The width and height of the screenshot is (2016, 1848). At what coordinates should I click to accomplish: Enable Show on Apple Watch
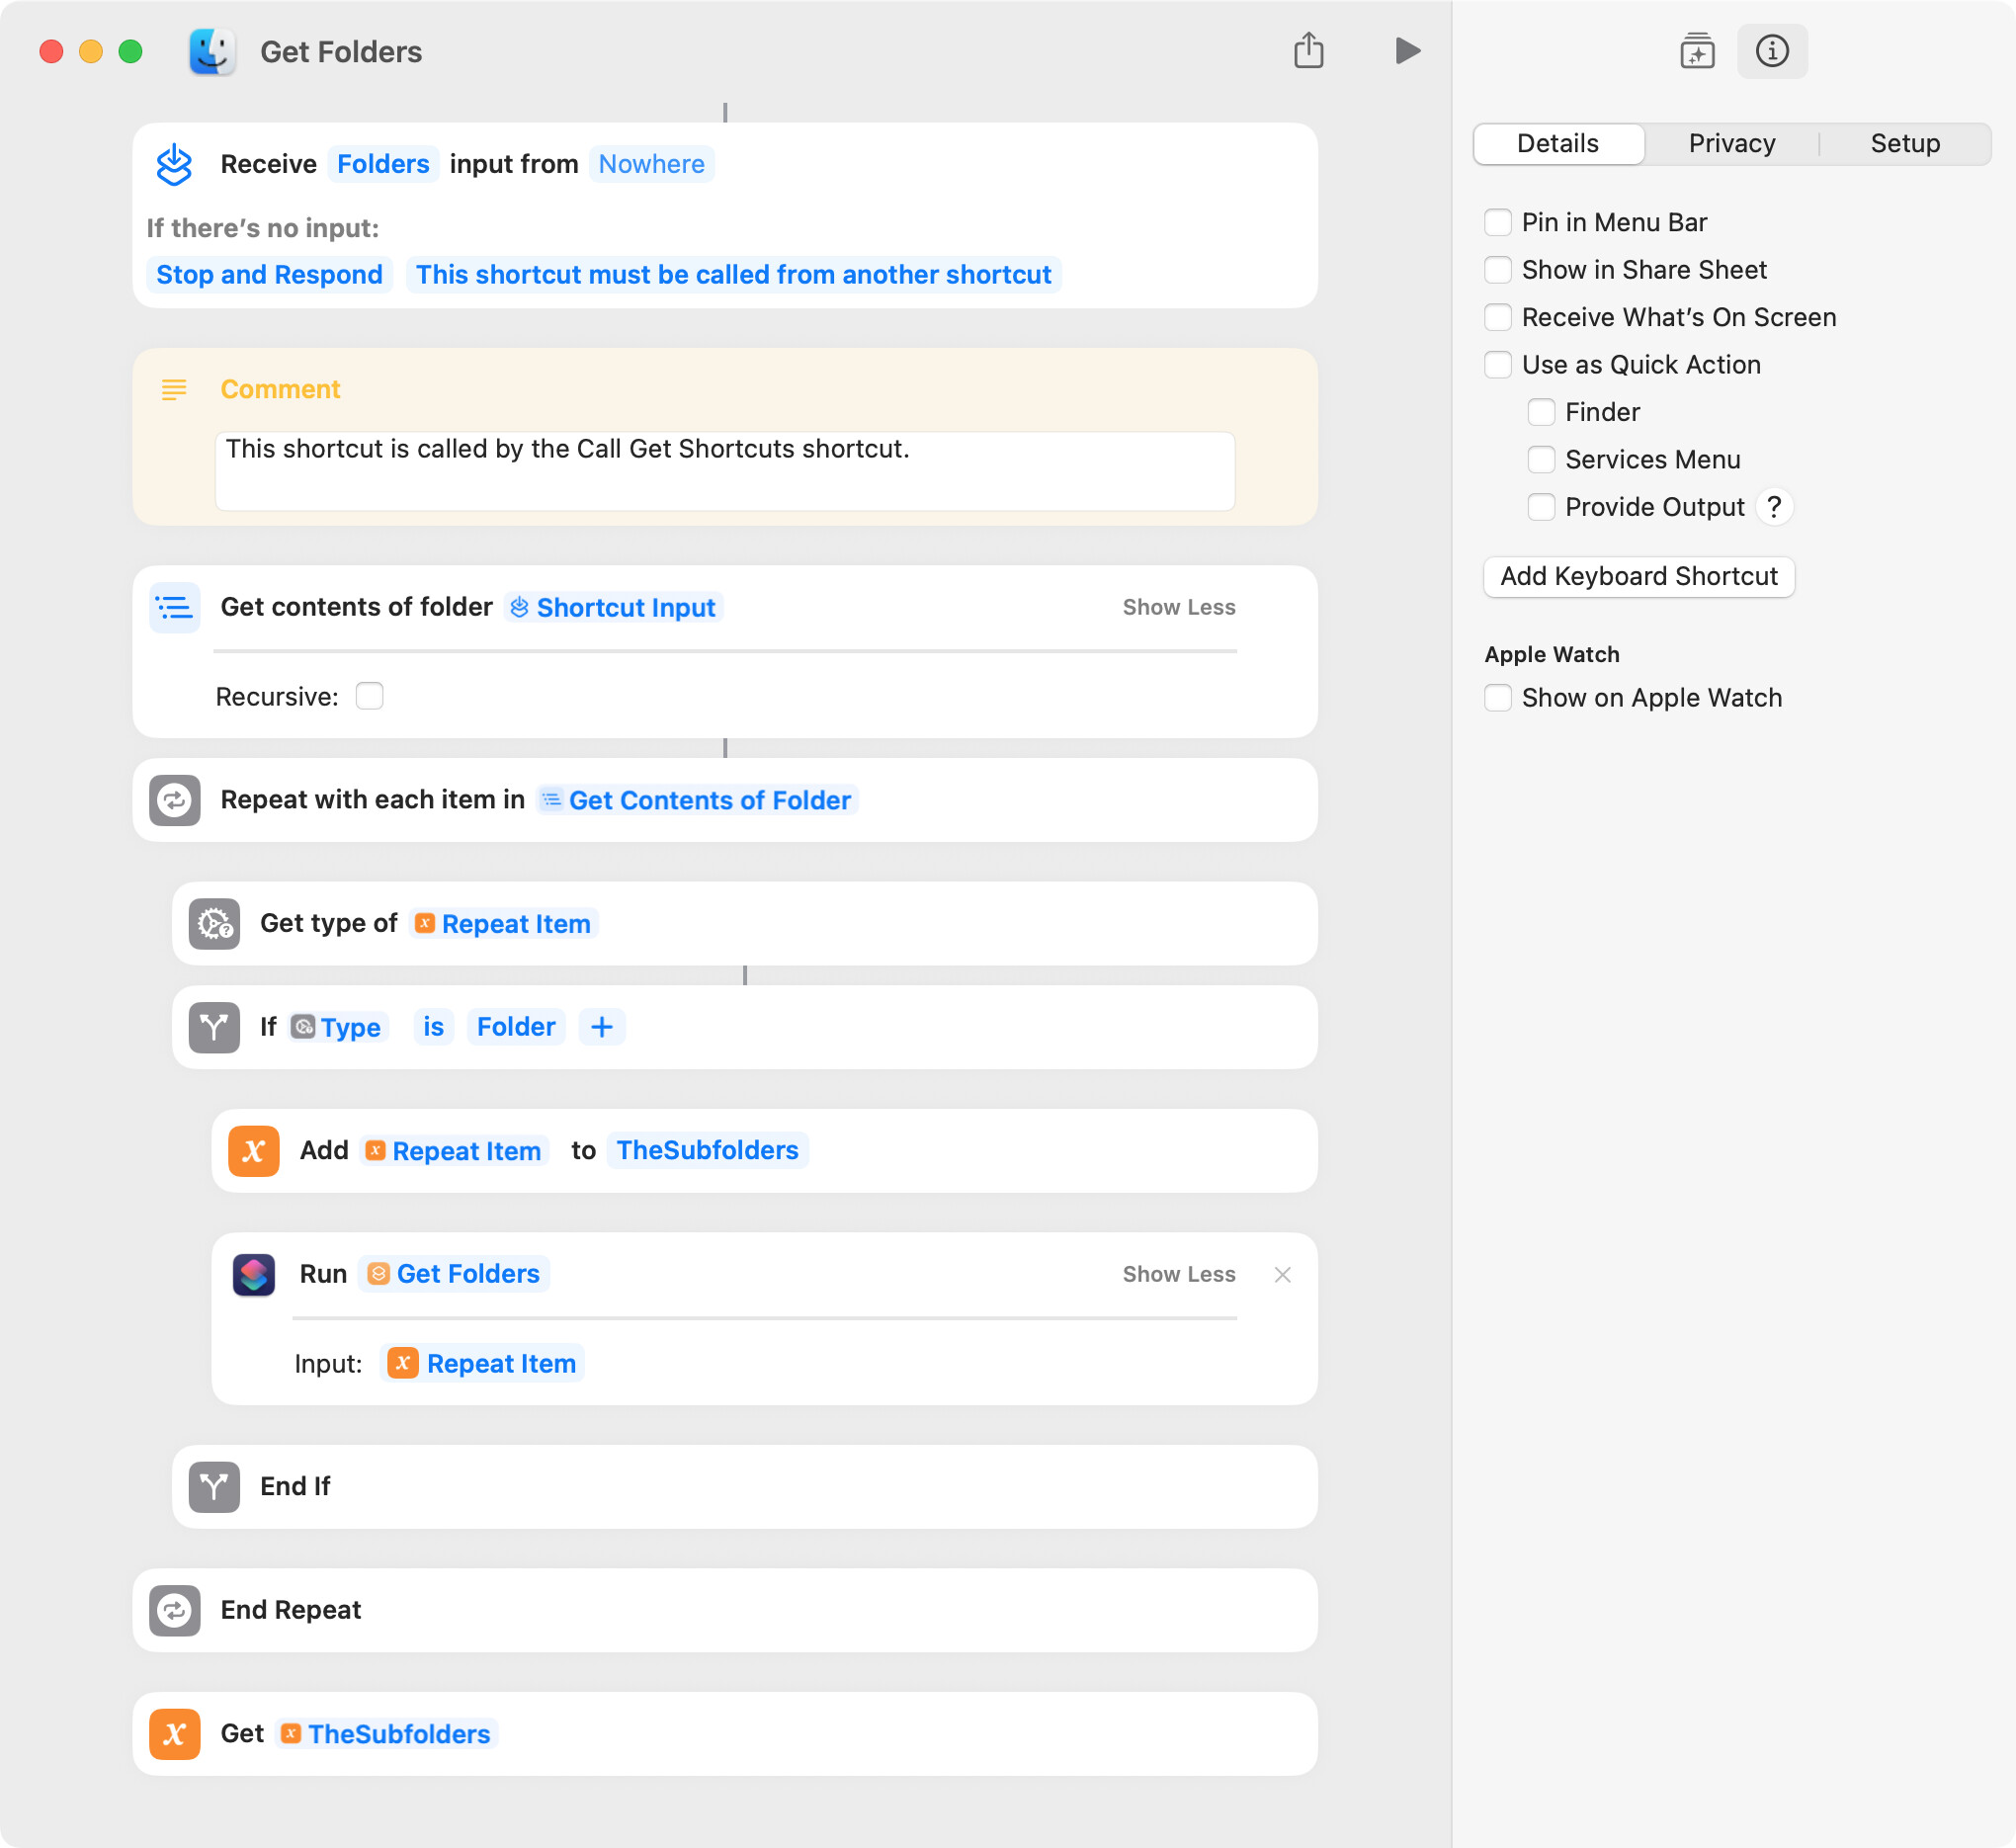tap(1497, 697)
